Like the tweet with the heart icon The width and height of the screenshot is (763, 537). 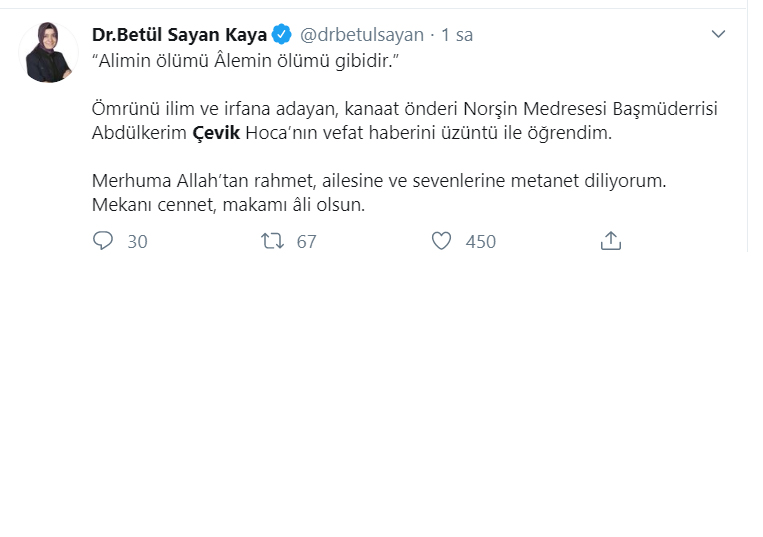tap(441, 241)
